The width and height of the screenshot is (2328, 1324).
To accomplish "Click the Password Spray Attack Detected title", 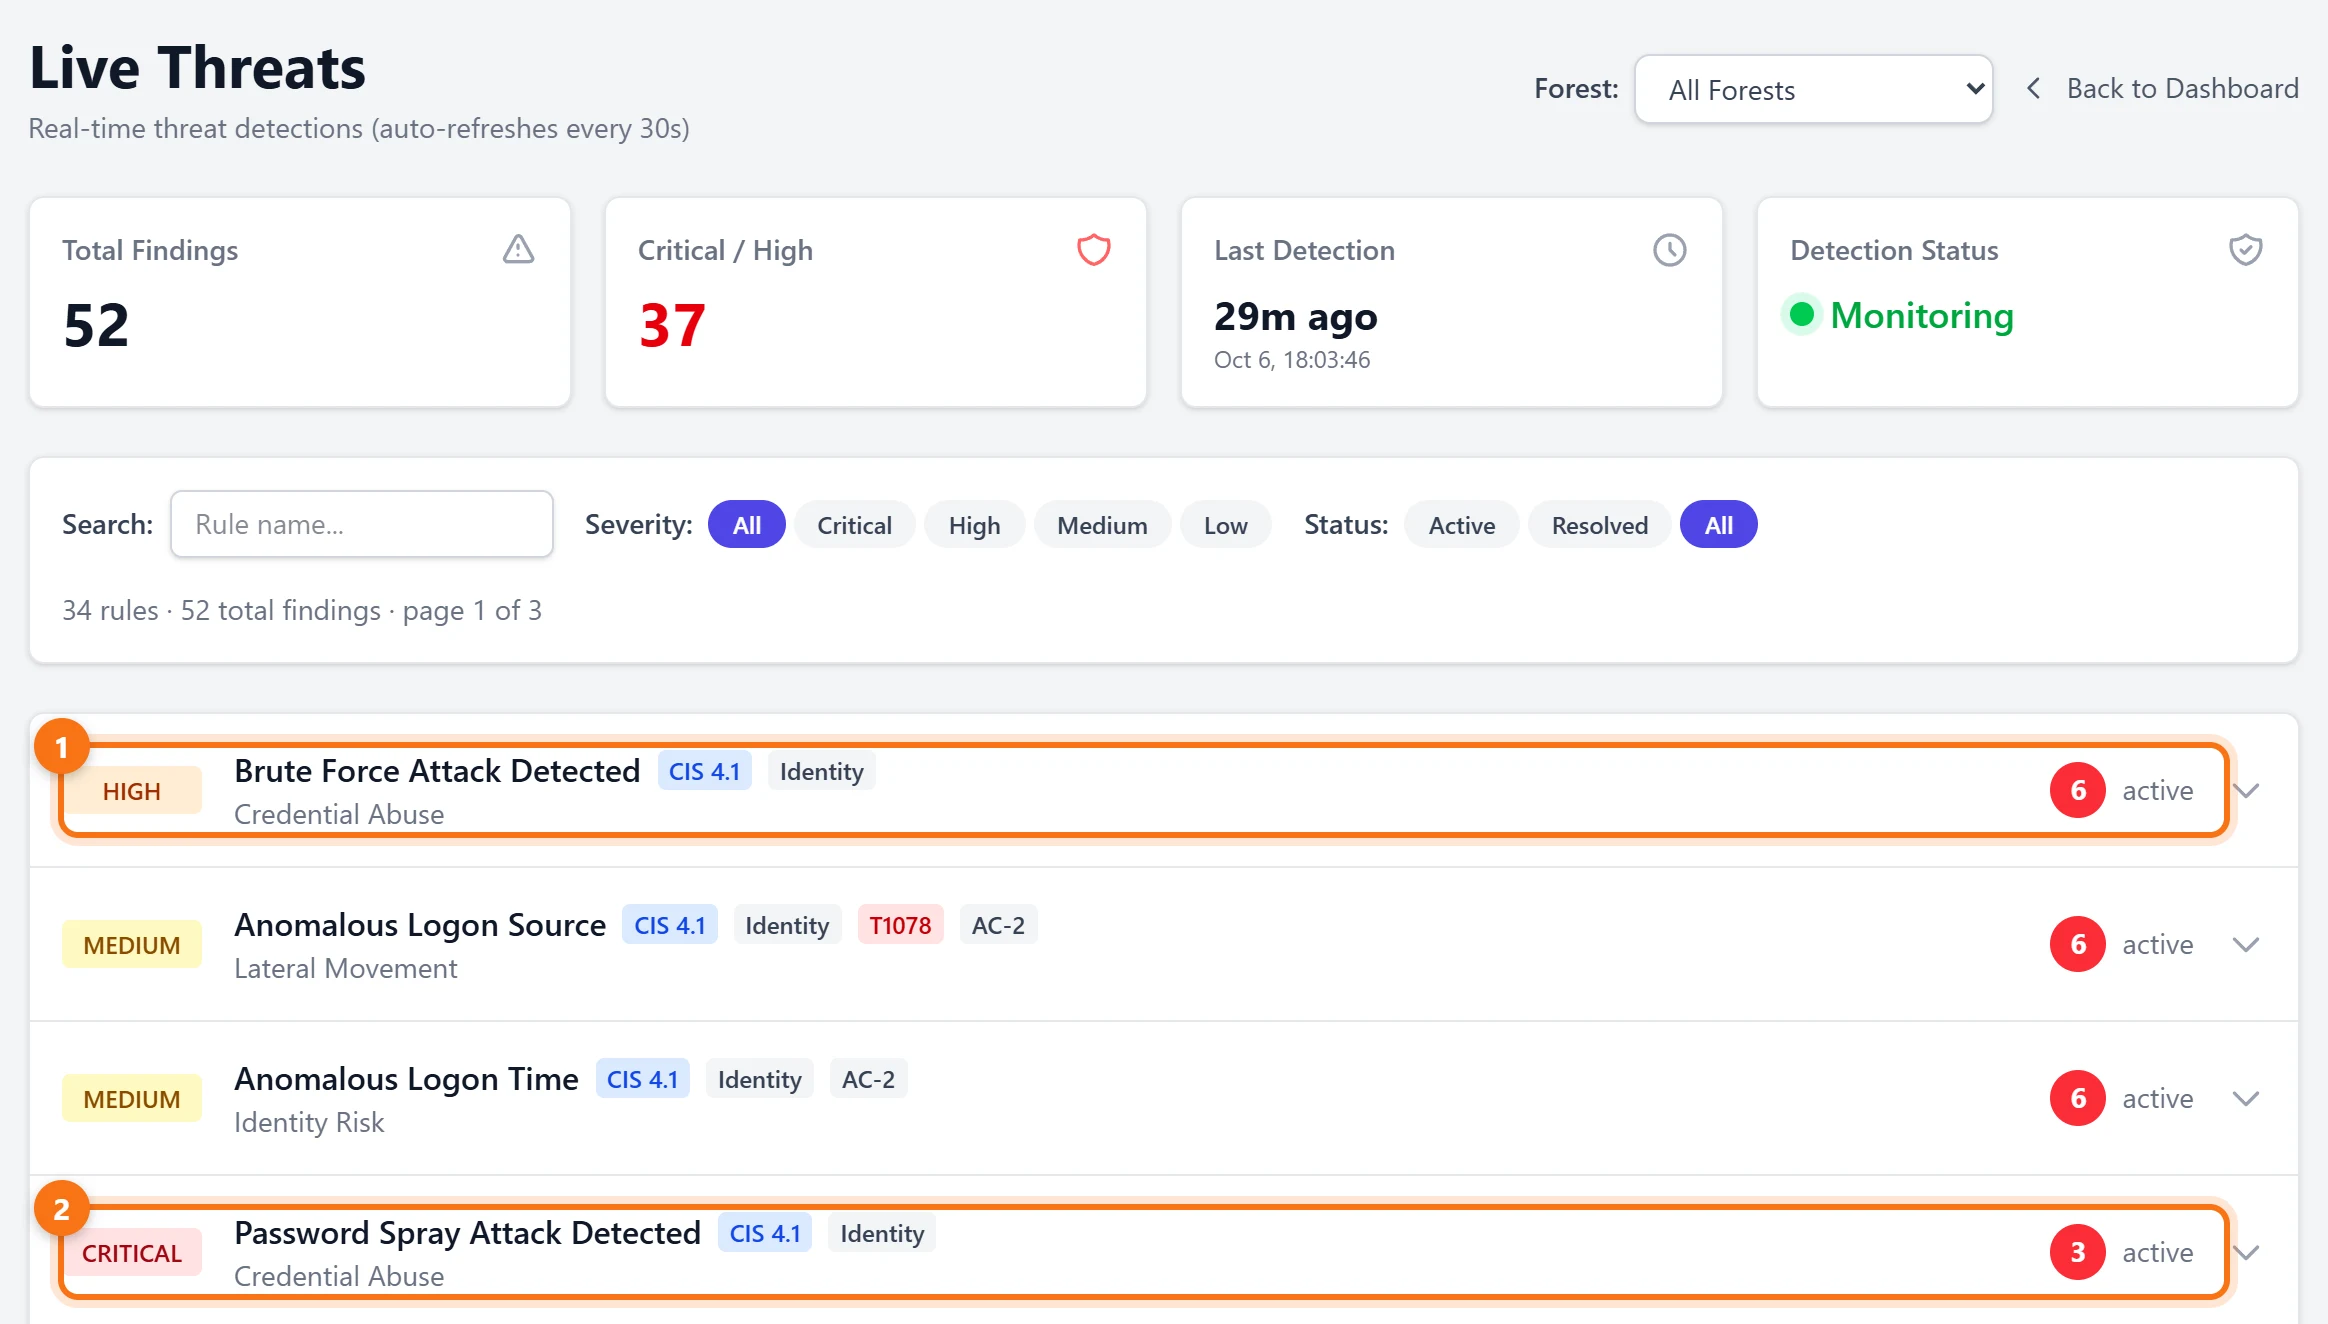I will click(x=467, y=1232).
